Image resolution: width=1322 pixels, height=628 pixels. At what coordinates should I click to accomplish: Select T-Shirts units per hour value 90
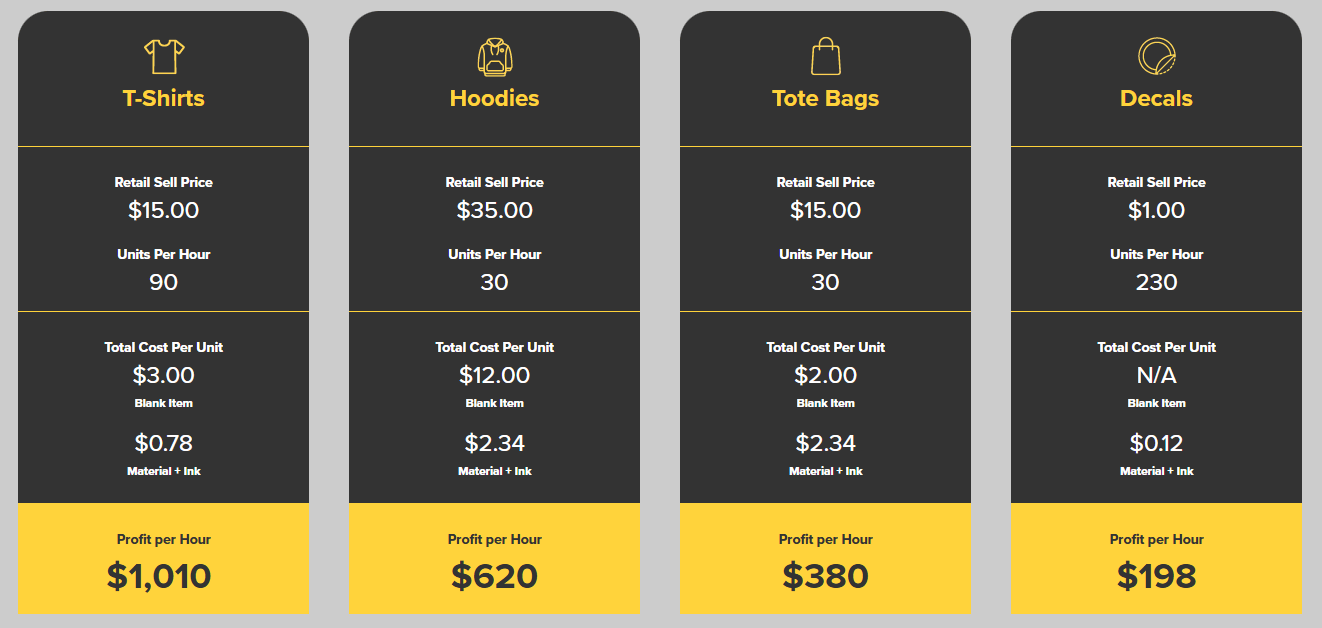click(164, 282)
